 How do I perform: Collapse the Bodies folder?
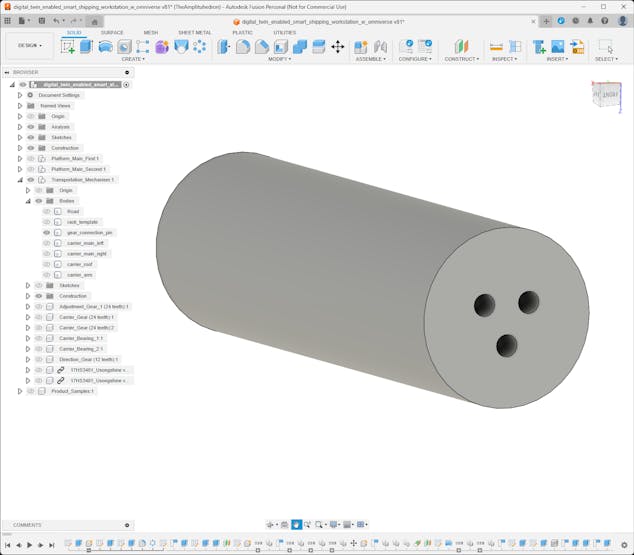27,200
